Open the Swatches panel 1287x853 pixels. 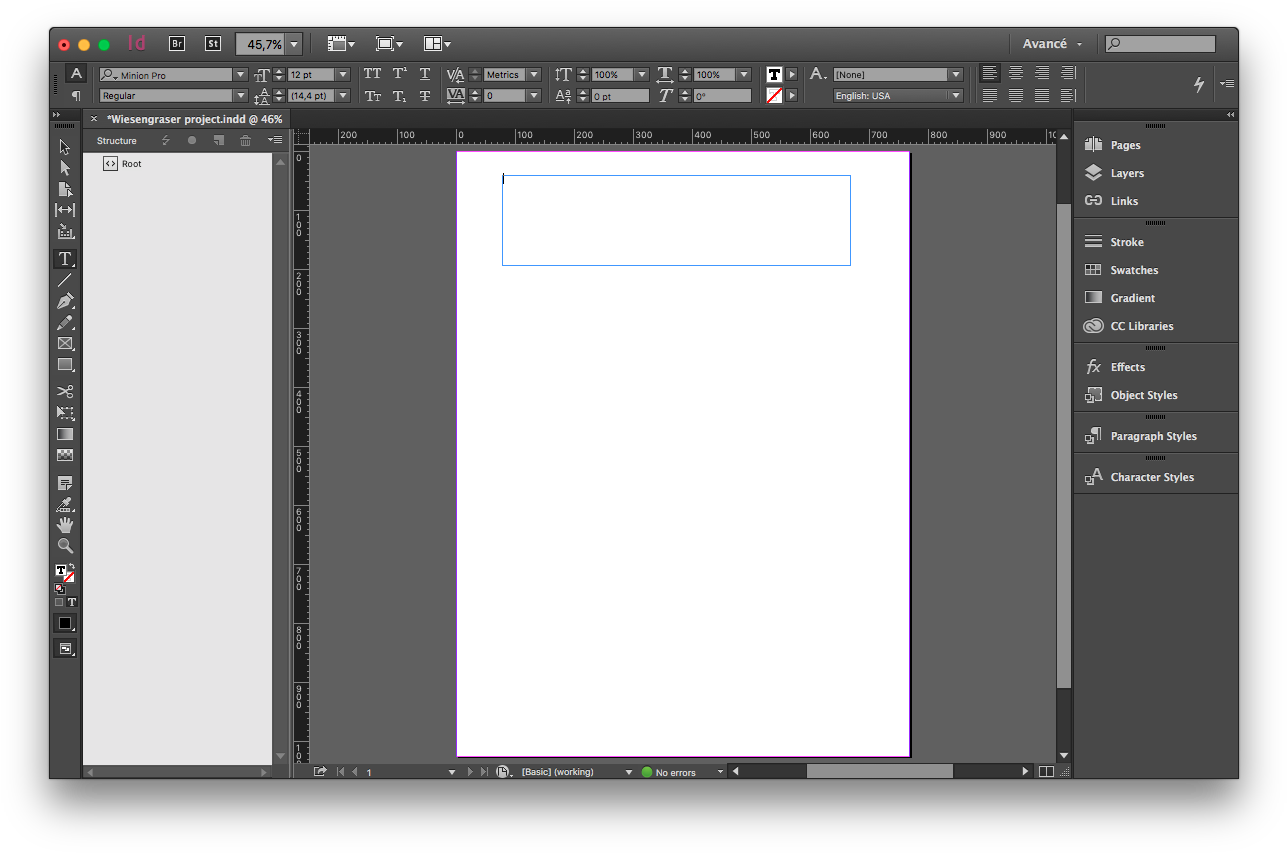[x=1133, y=269]
